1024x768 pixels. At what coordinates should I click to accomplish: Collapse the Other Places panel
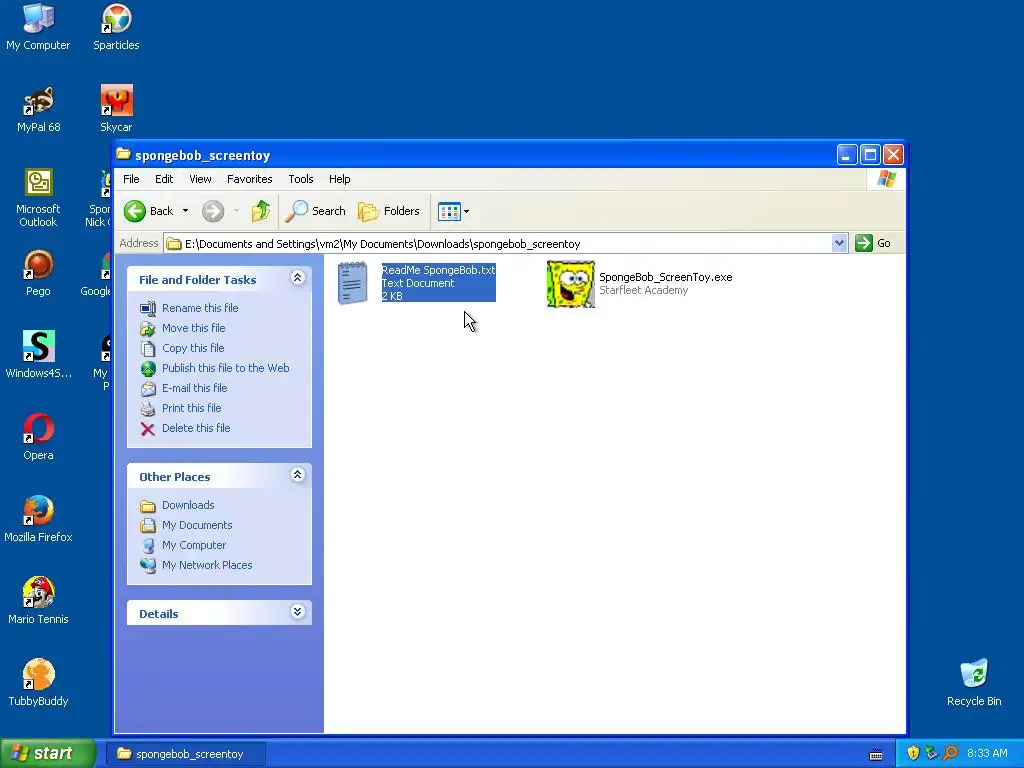[x=297, y=475]
